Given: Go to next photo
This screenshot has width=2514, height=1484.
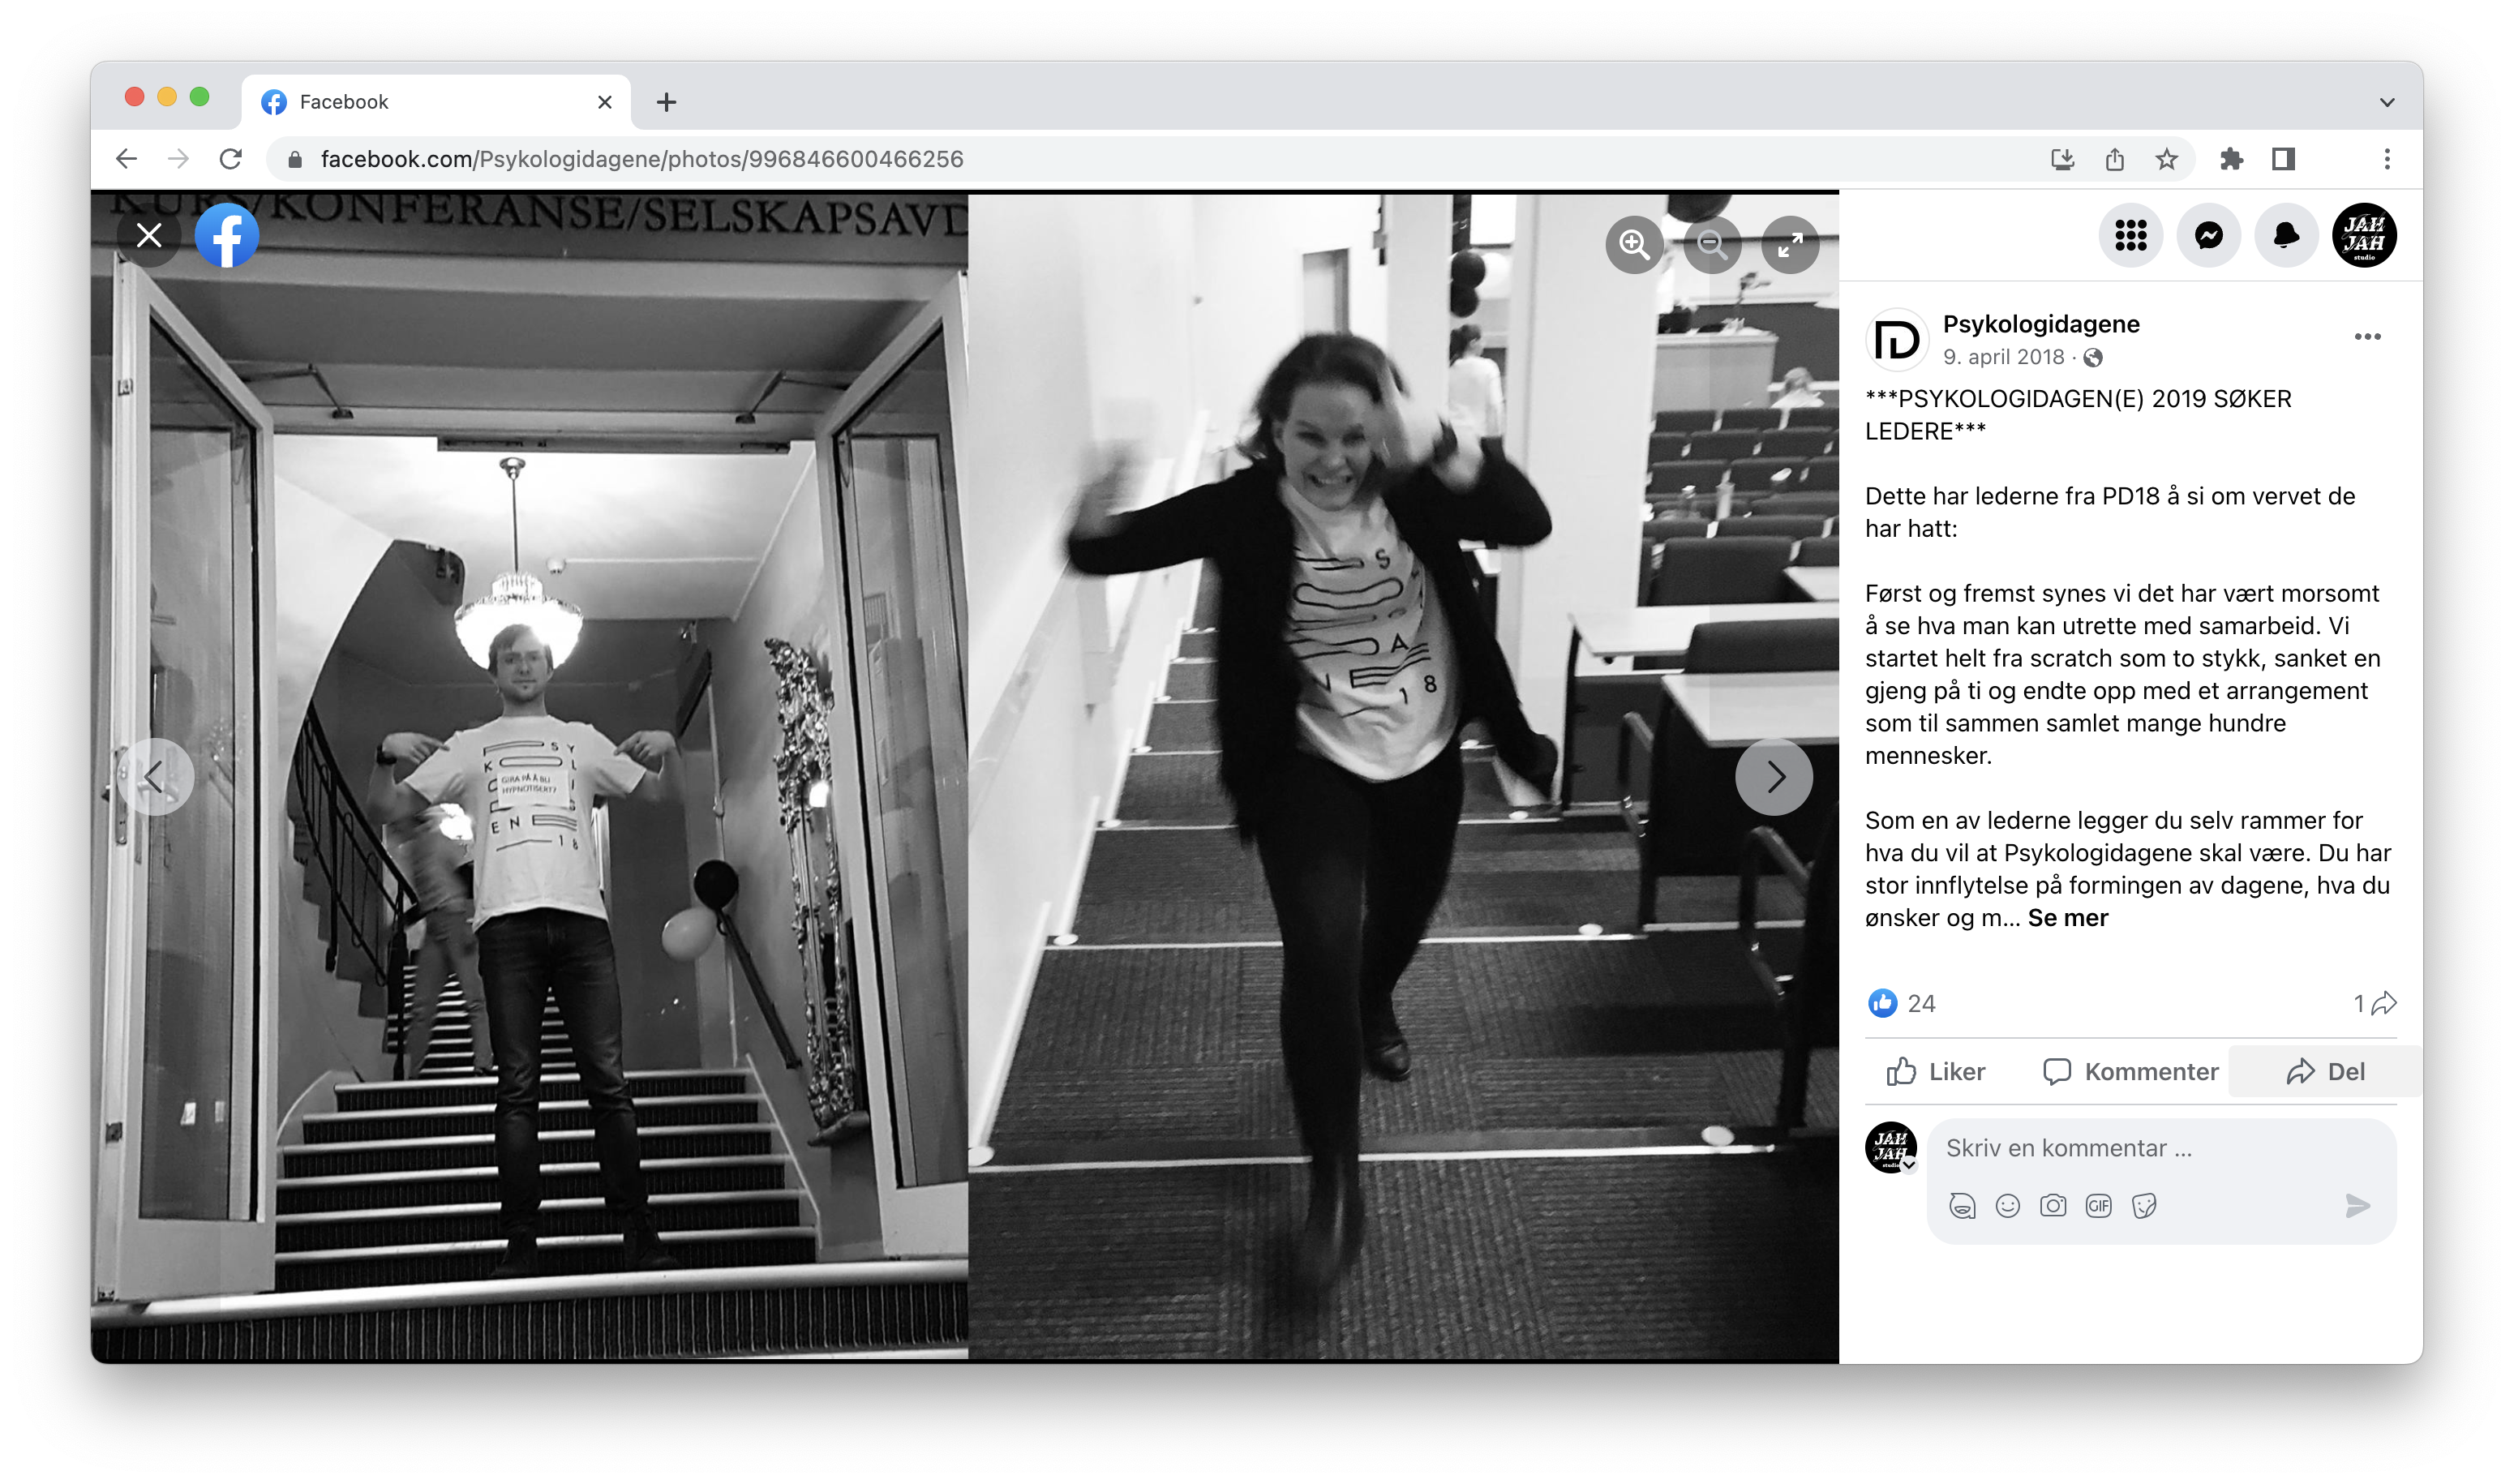Looking at the screenshot, I should point(1774,777).
